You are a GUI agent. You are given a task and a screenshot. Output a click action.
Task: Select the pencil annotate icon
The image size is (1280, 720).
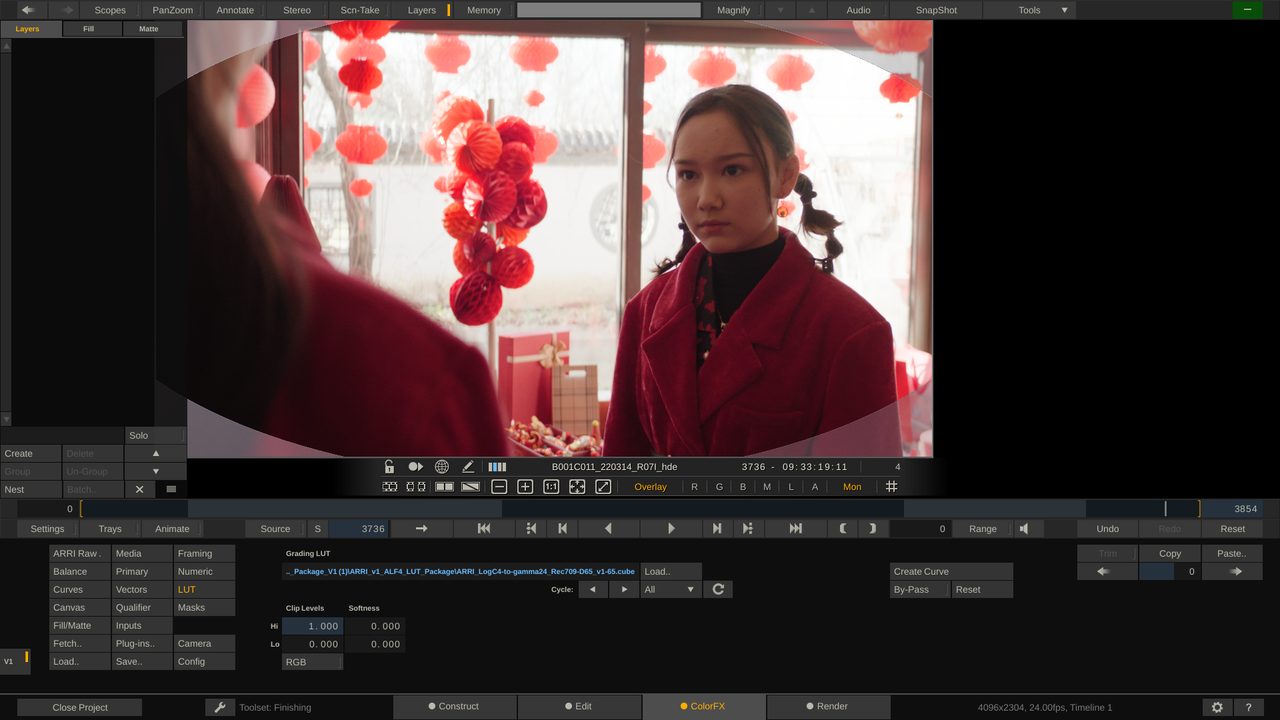point(468,467)
